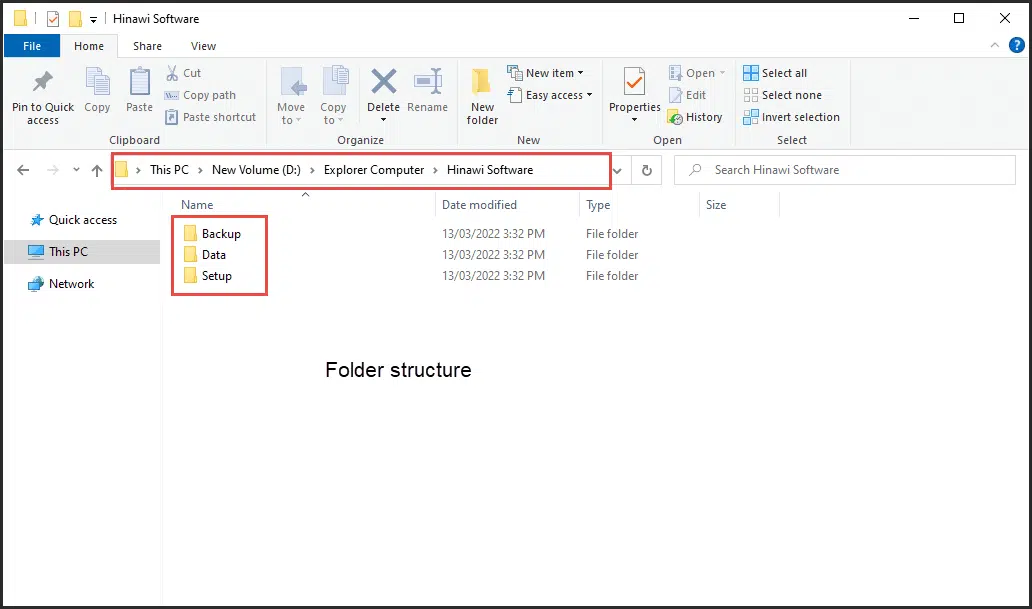Choose Copy path command

coord(200,95)
